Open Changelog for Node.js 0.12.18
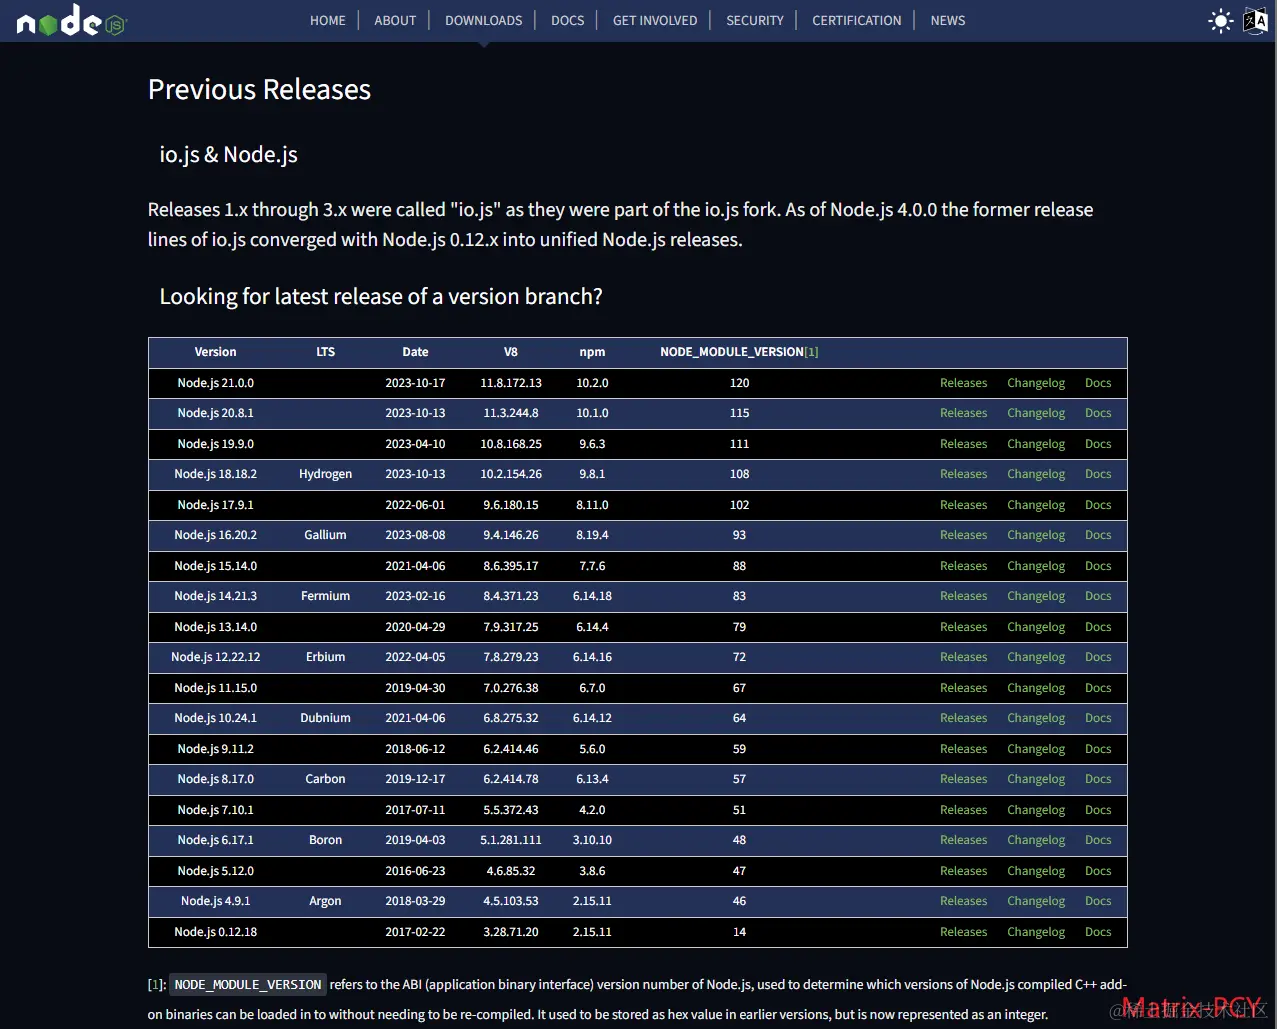 (1036, 932)
